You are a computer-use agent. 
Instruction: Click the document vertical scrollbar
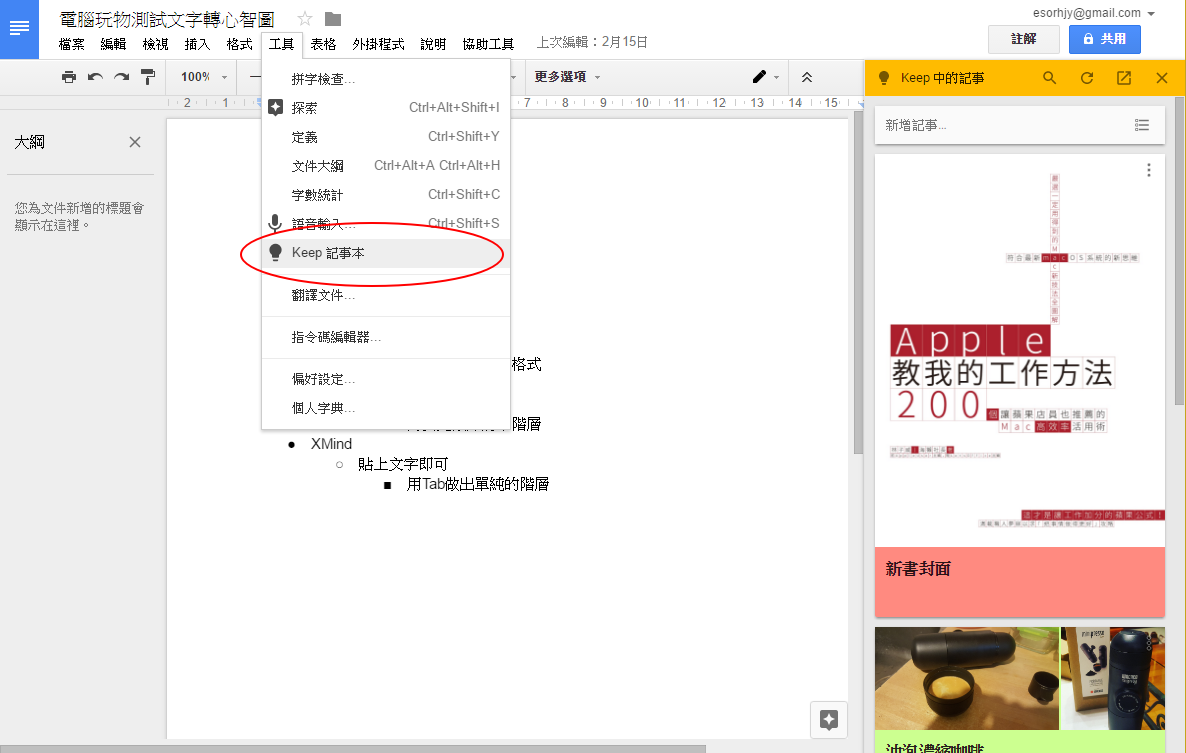click(858, 284)
